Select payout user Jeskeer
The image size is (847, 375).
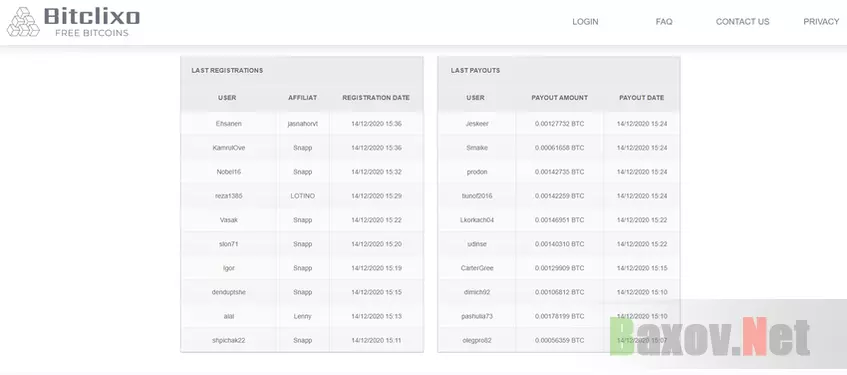tap(477, 124)
